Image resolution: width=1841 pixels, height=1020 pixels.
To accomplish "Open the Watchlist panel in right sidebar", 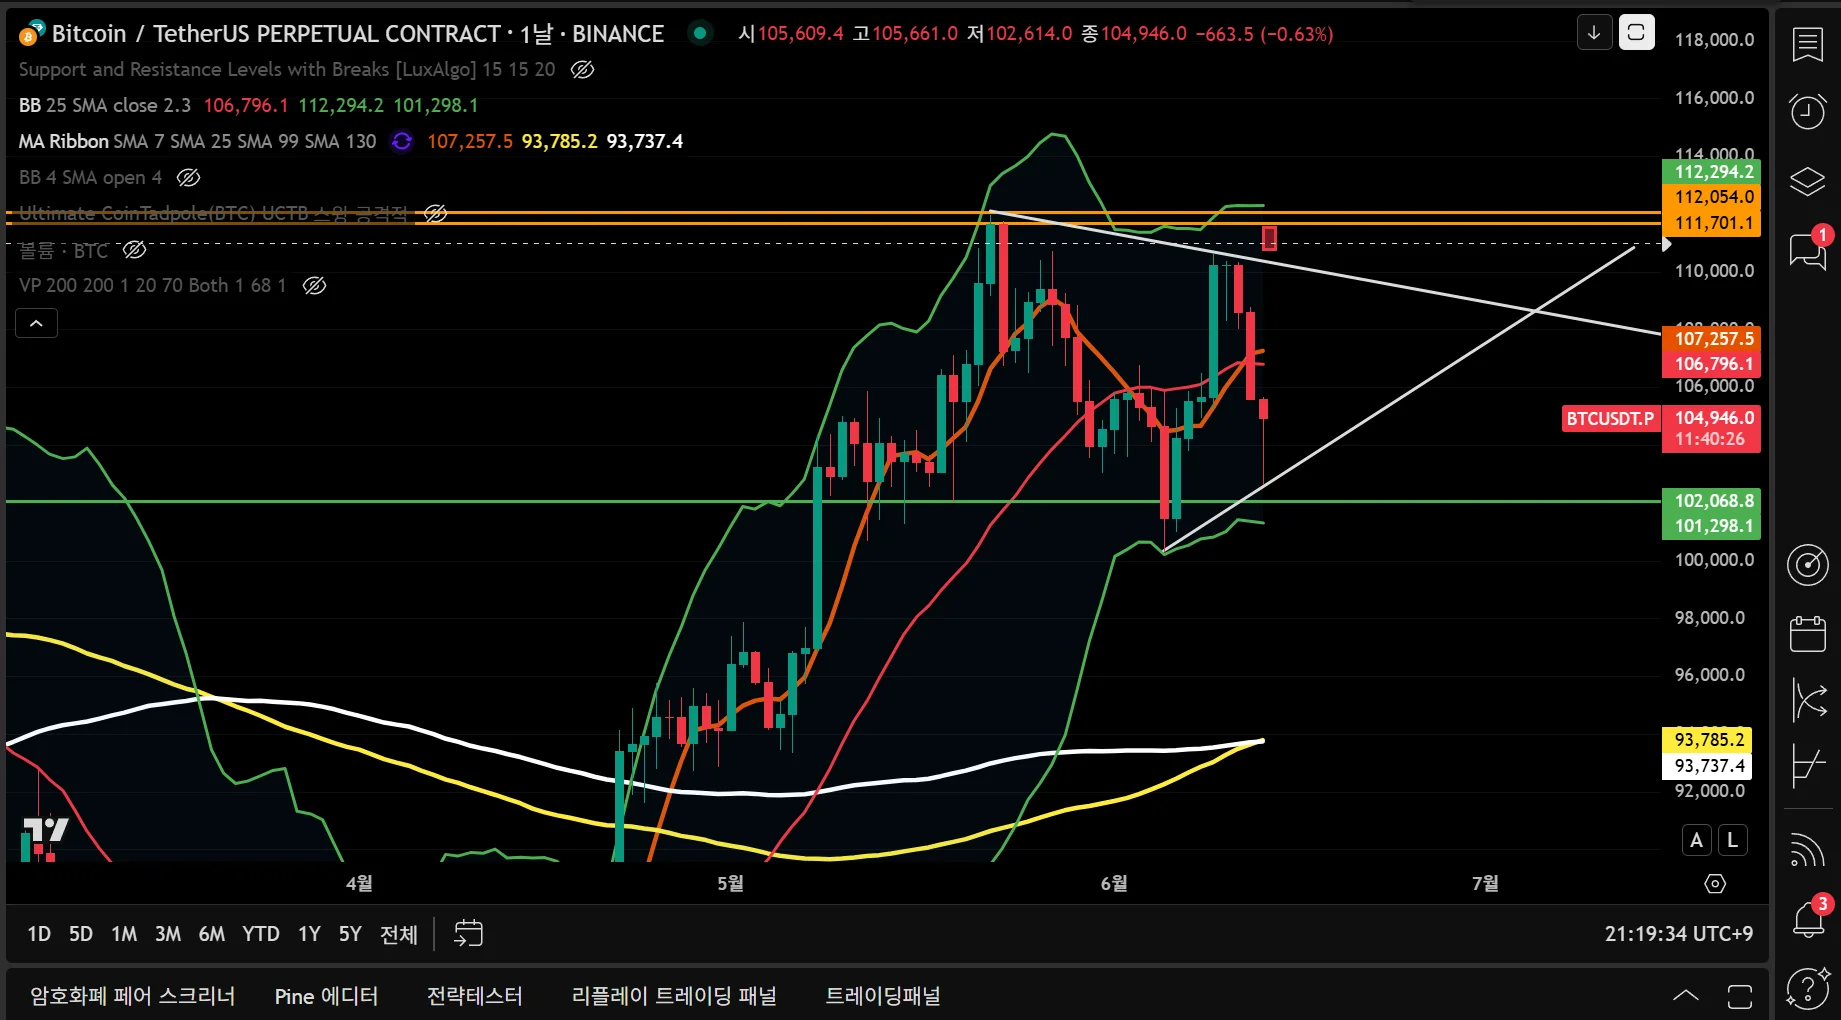I will 1808,45.
